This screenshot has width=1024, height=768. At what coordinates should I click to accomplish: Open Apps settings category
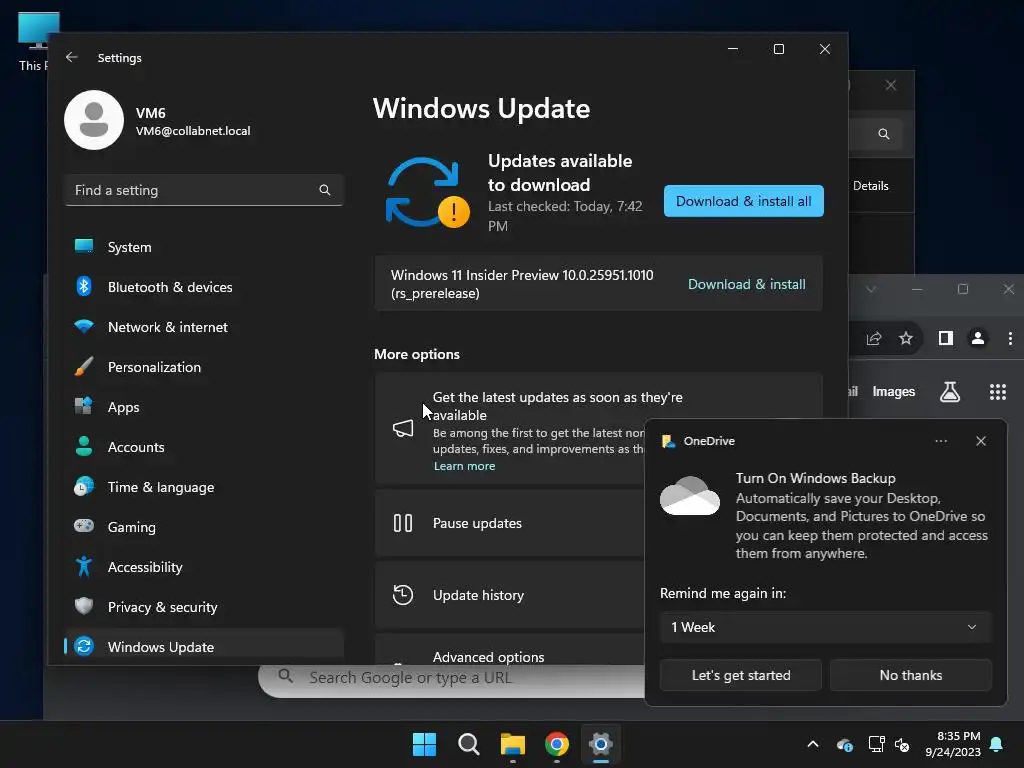[x=204, y=407]
